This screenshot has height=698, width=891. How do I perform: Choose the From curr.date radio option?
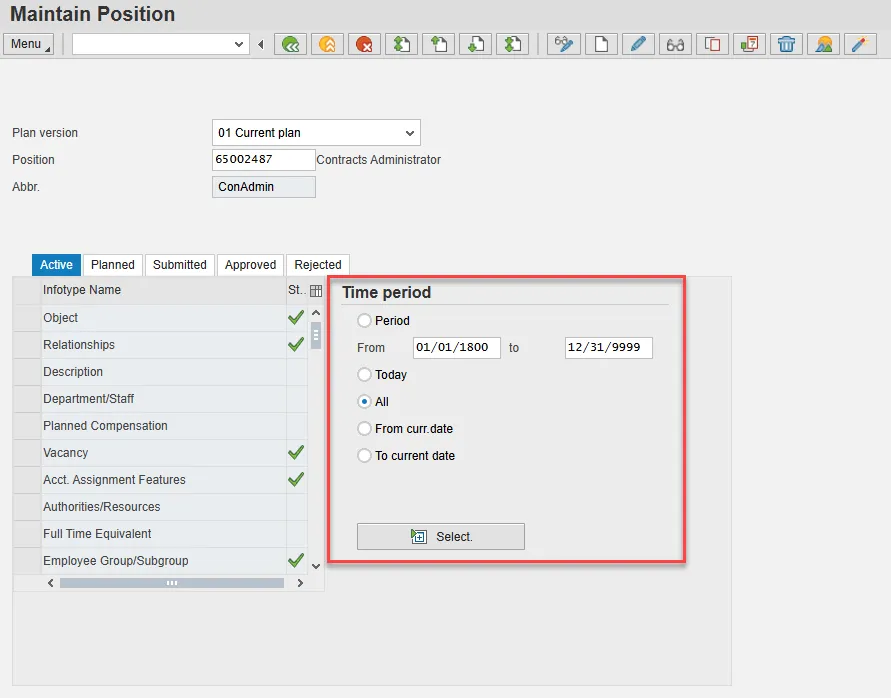364,429
